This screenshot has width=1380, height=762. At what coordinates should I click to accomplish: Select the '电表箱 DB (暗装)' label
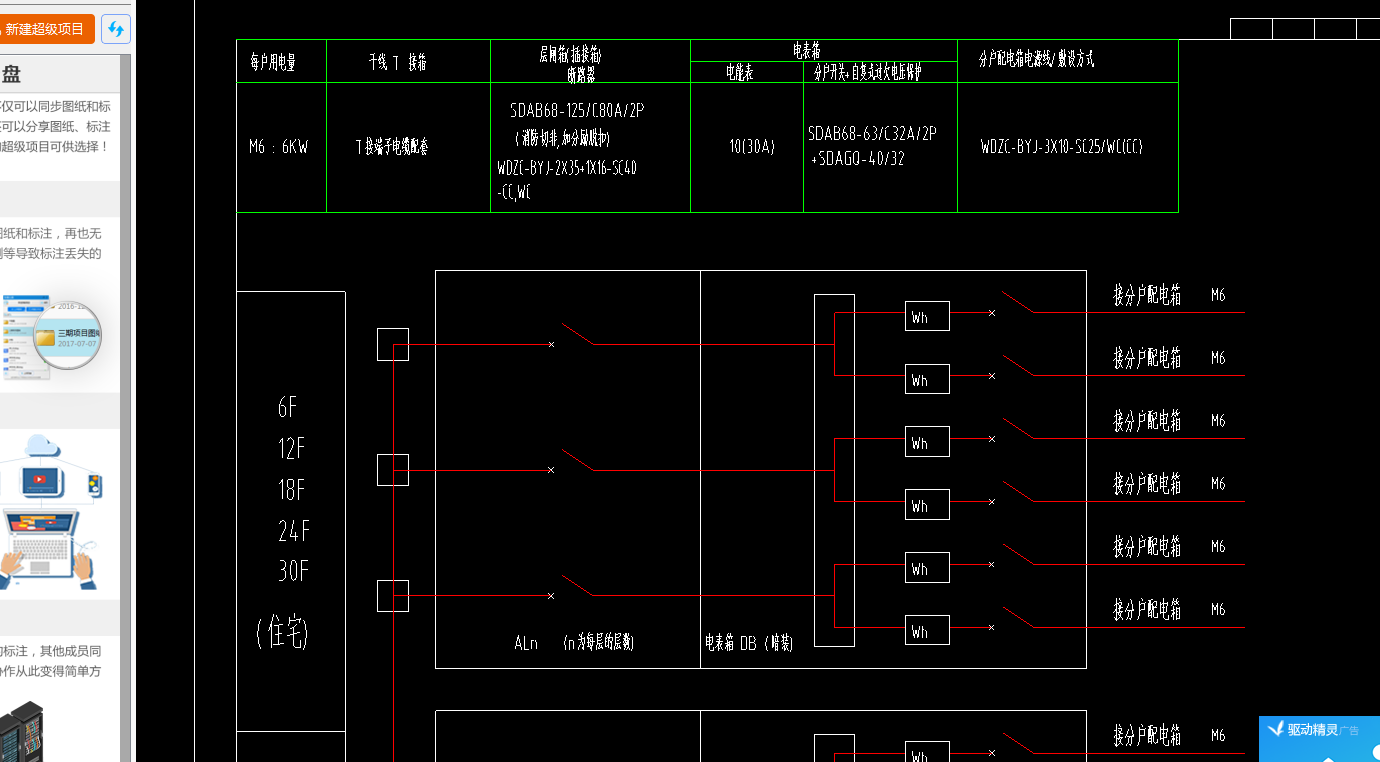749,644
